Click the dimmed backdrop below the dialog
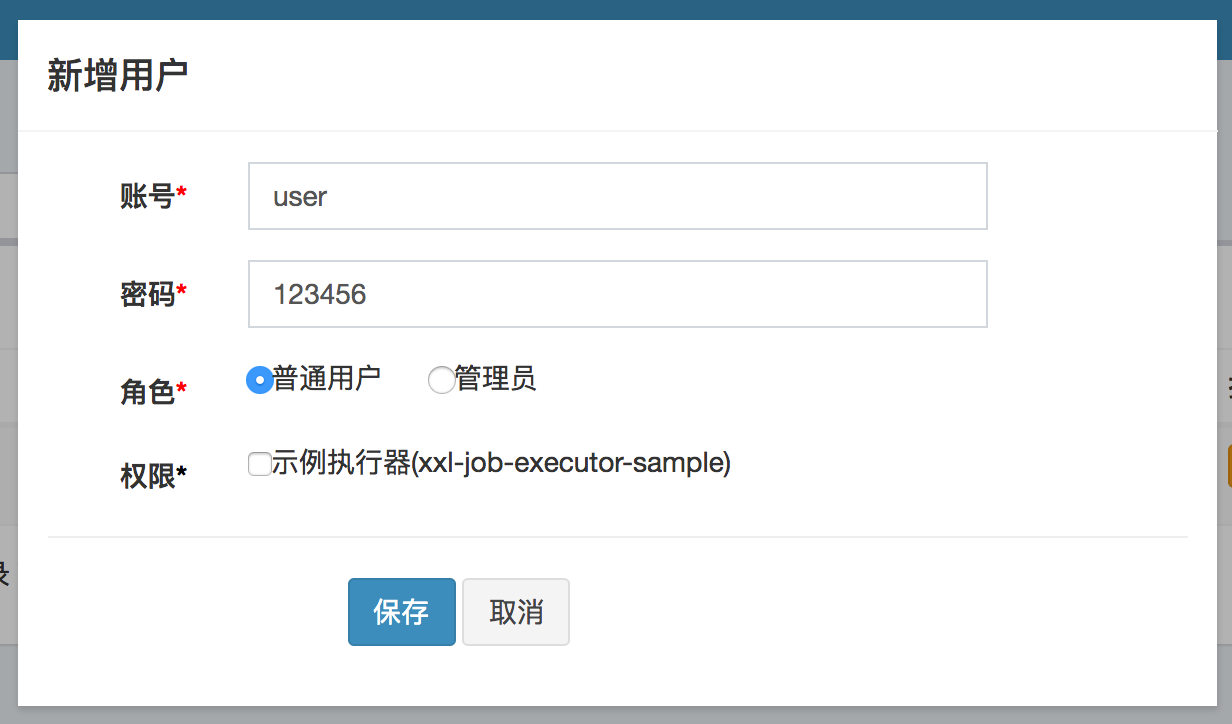1232x724 pixels. point(616,716)
